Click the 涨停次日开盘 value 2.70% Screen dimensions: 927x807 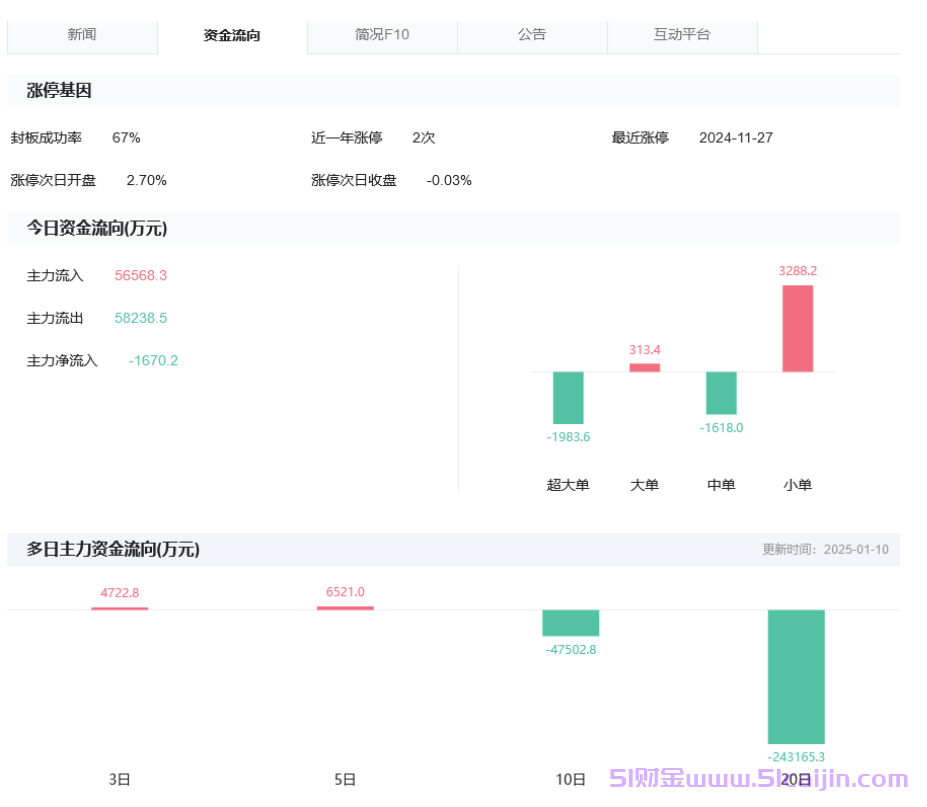click(147, 180)
